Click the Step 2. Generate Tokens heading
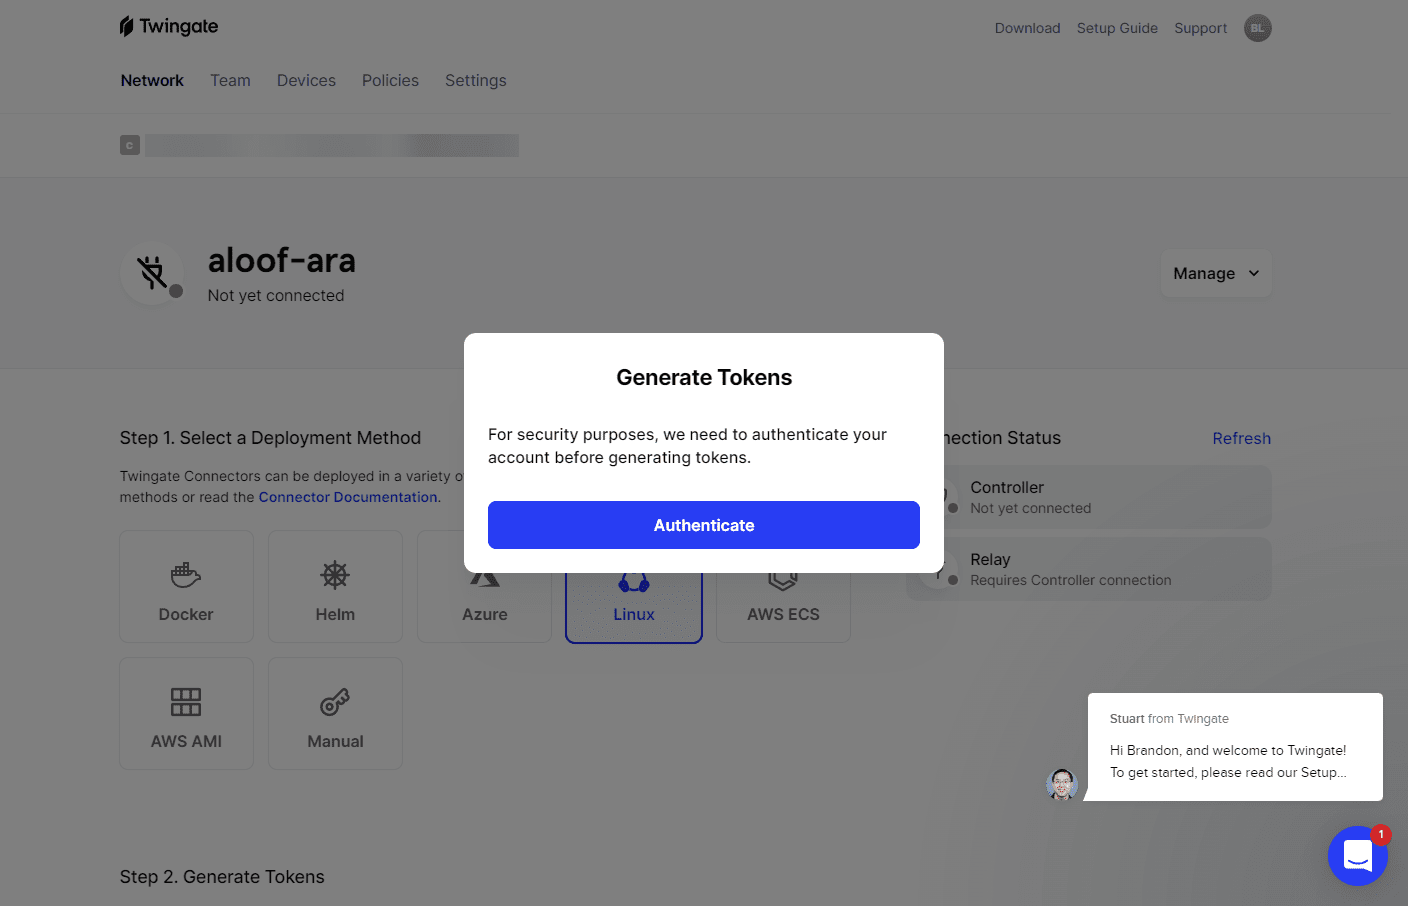This screenshot has height=906, width=1408. tap(222, 877)
